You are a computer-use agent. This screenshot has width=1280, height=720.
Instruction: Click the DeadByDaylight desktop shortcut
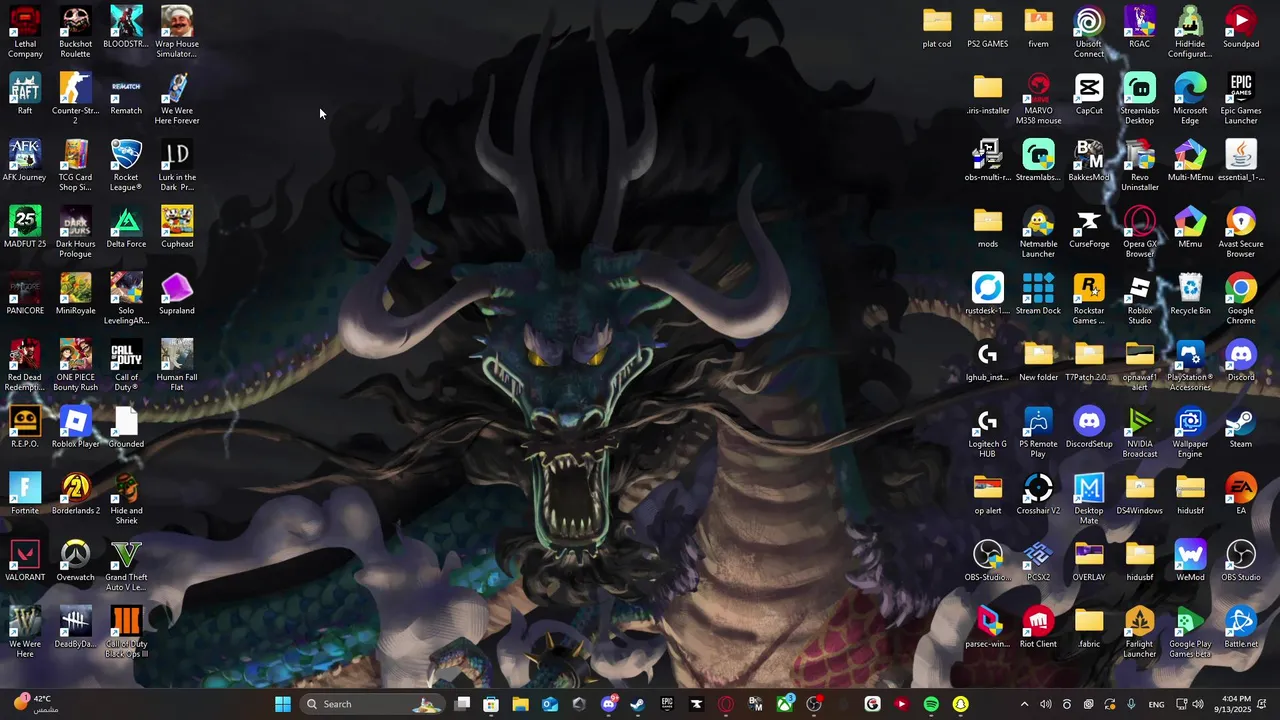point(75,628)
